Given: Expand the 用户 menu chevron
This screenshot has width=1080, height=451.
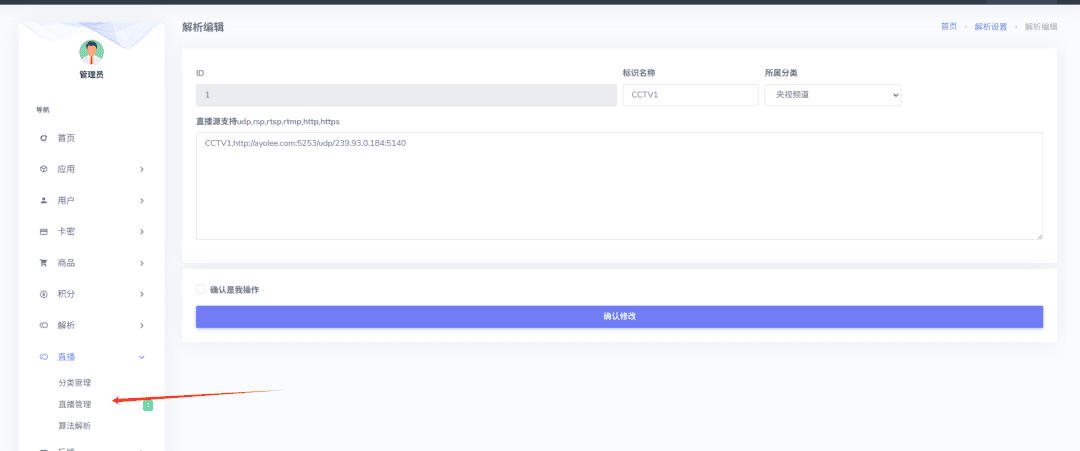Looking at the screenshot, I should 142,200.
